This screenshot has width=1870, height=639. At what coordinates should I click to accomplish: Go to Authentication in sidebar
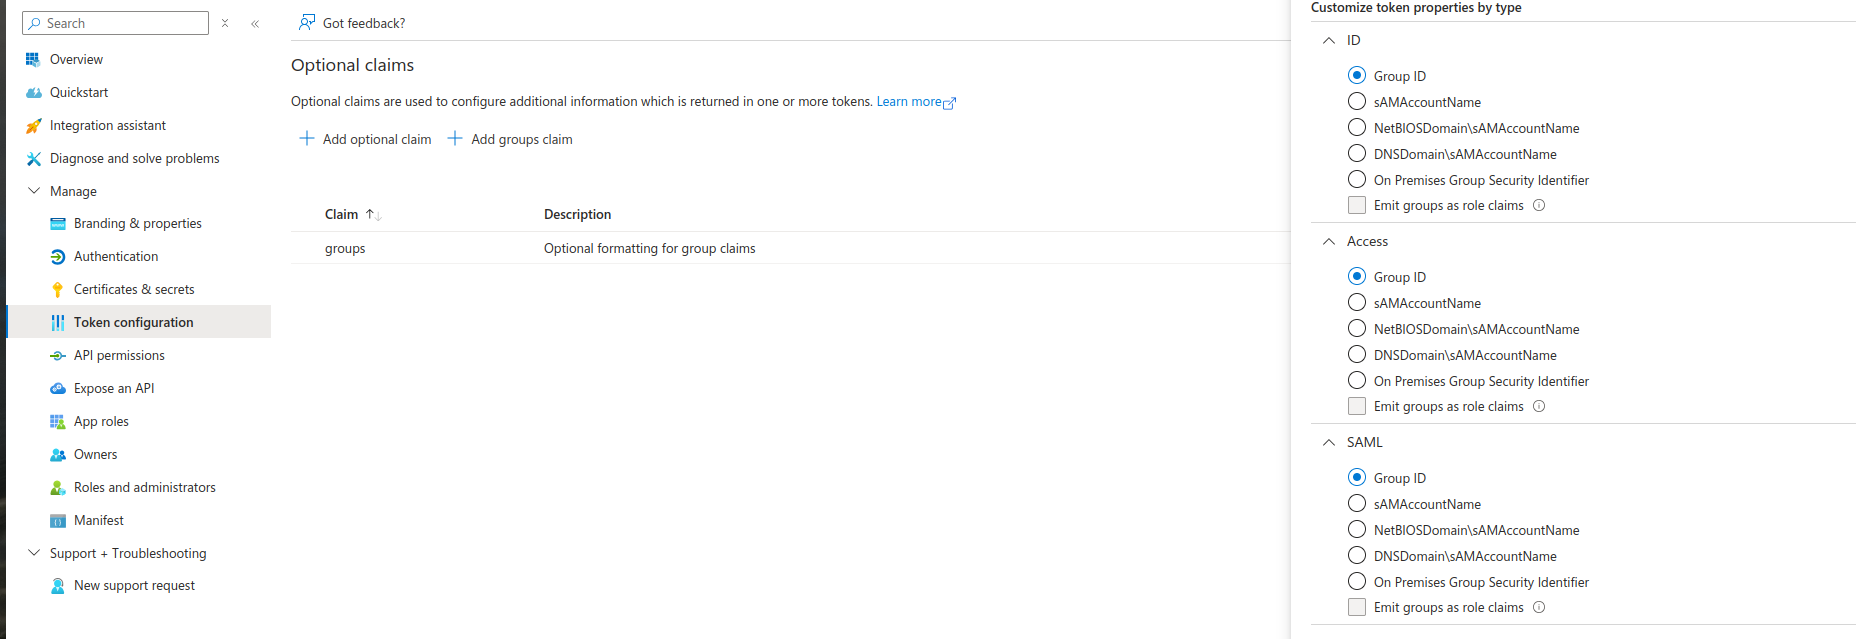pyautogui.click(x=116, y=257)
